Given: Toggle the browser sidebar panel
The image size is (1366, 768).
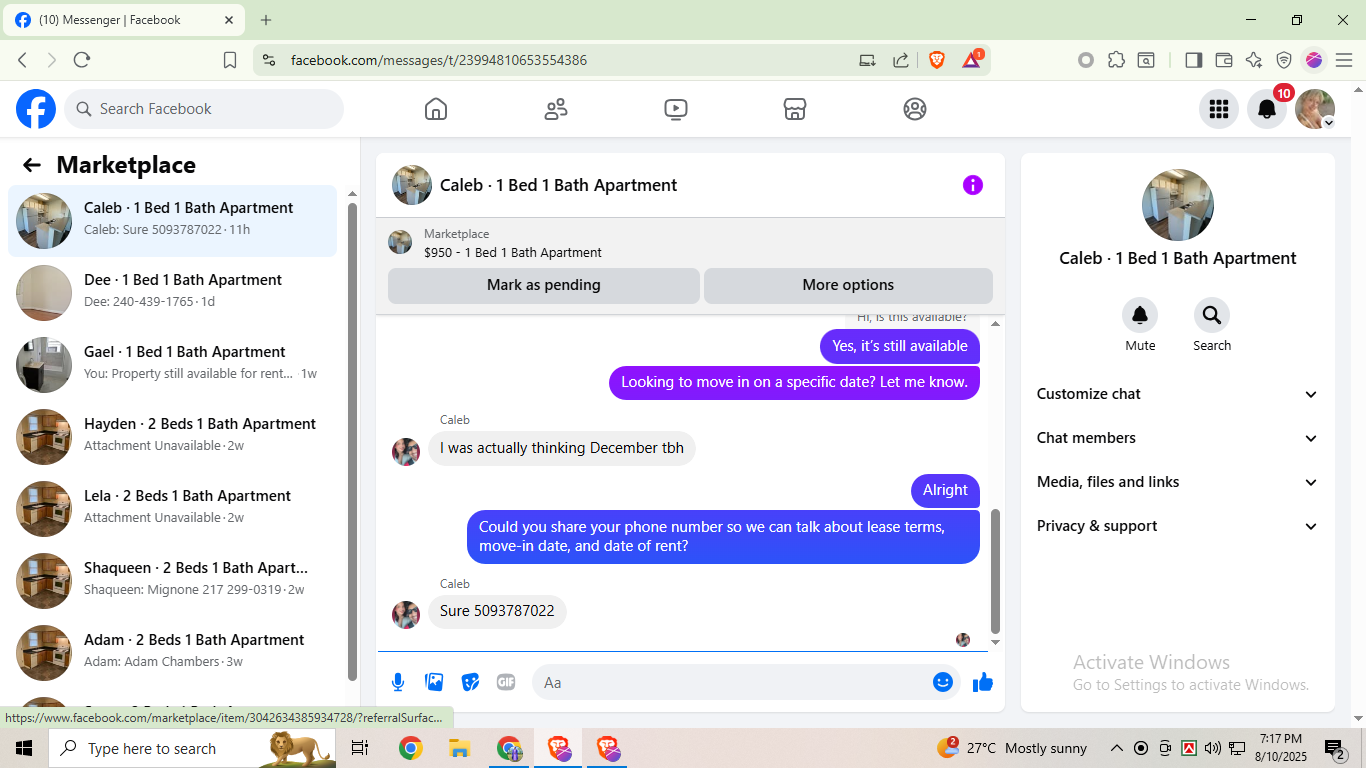Looking at the screenshot, I should tap(1193, 60).
